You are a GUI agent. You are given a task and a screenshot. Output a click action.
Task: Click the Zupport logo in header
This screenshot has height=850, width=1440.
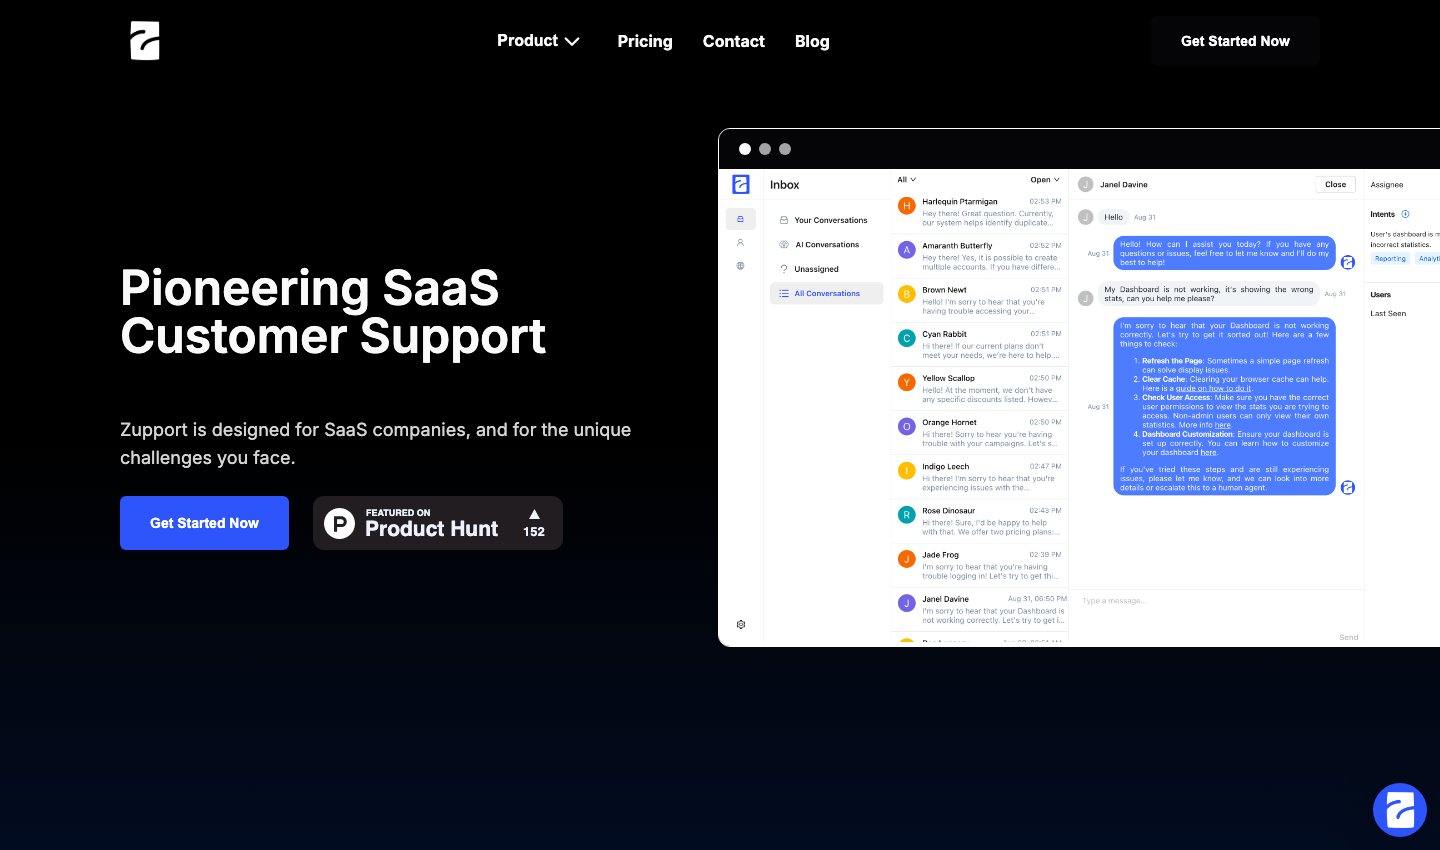tap(145, 41)
